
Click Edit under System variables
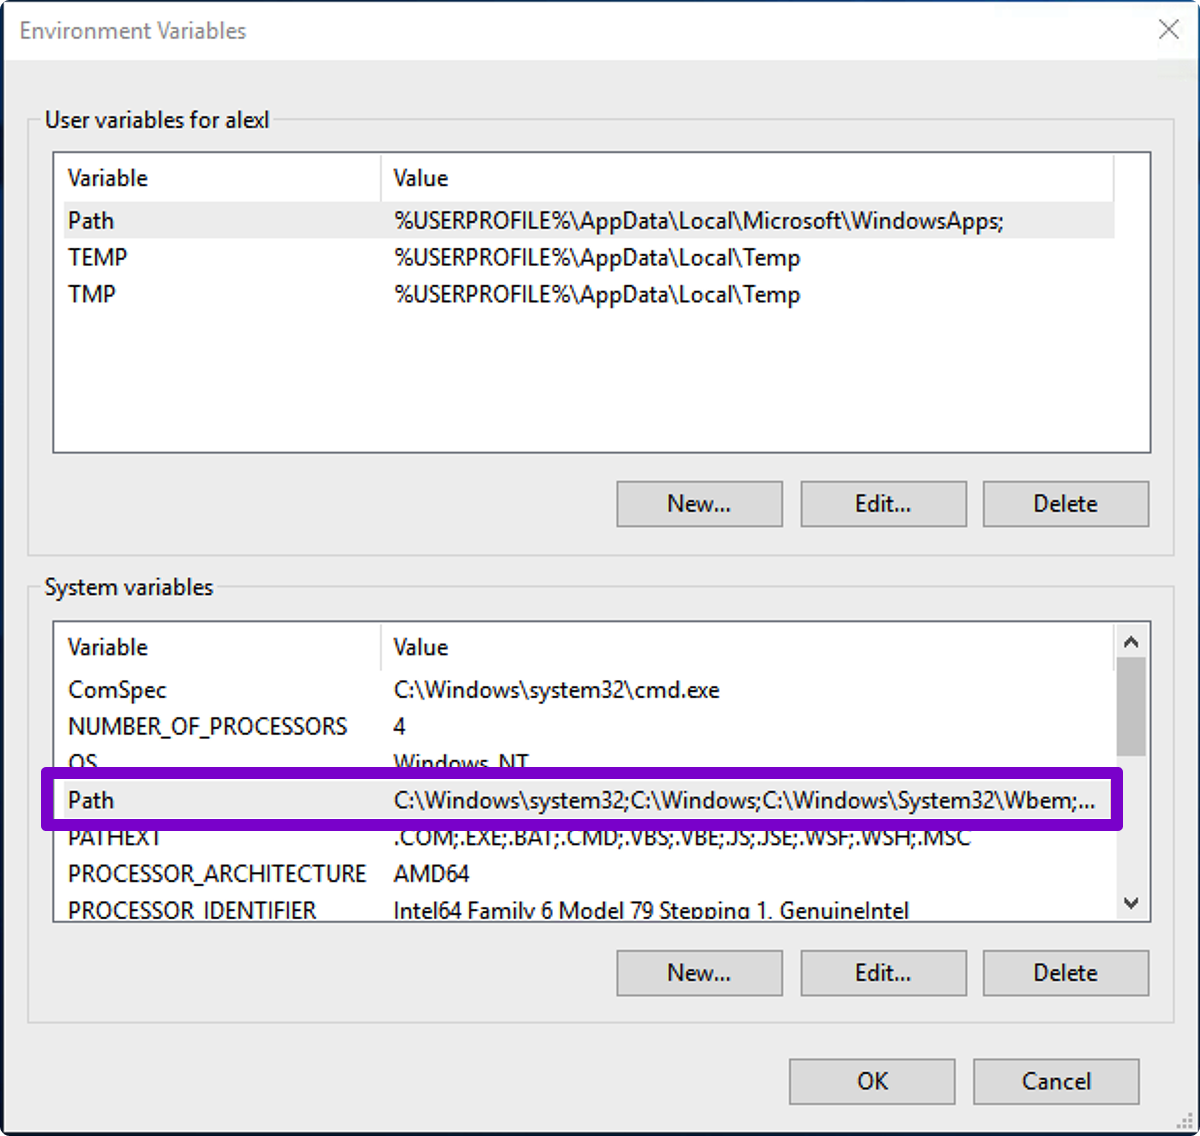(882, 972)
